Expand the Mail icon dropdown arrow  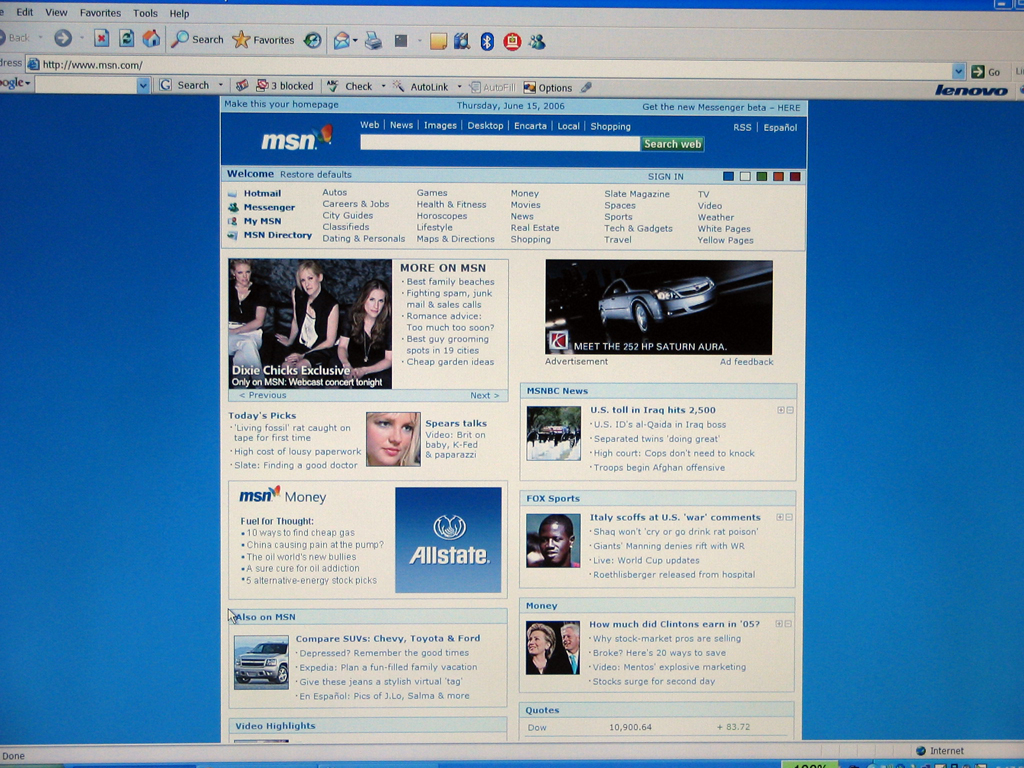(355, 41)
